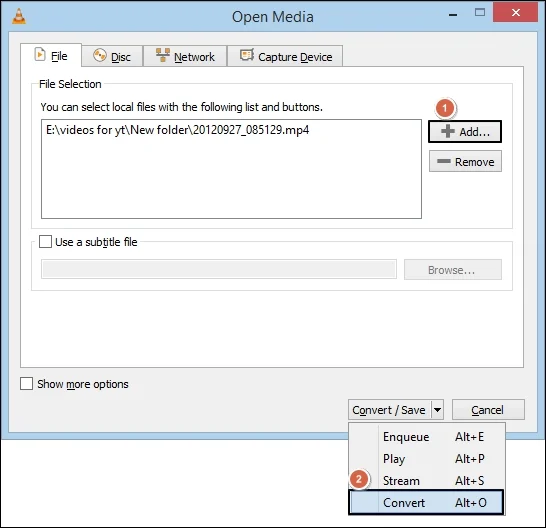The width and height of the screenshot is (546, 528).
Task: Choose Stream from the dropdown menu
Action: [x=427, y=481]
